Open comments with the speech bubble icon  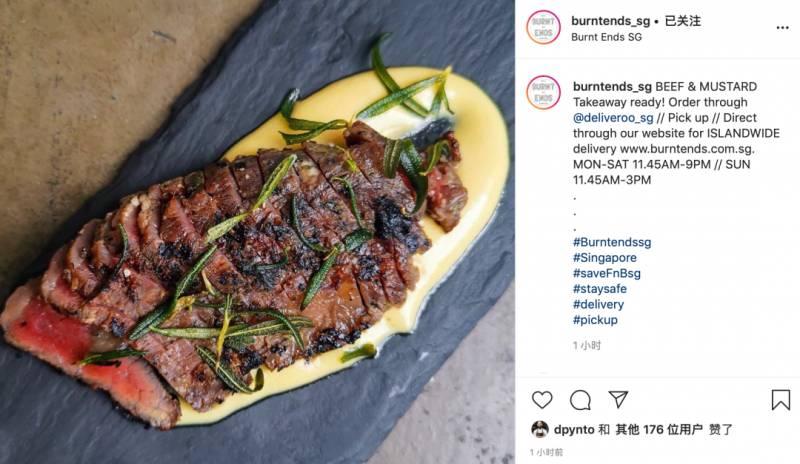pos(580,400)
